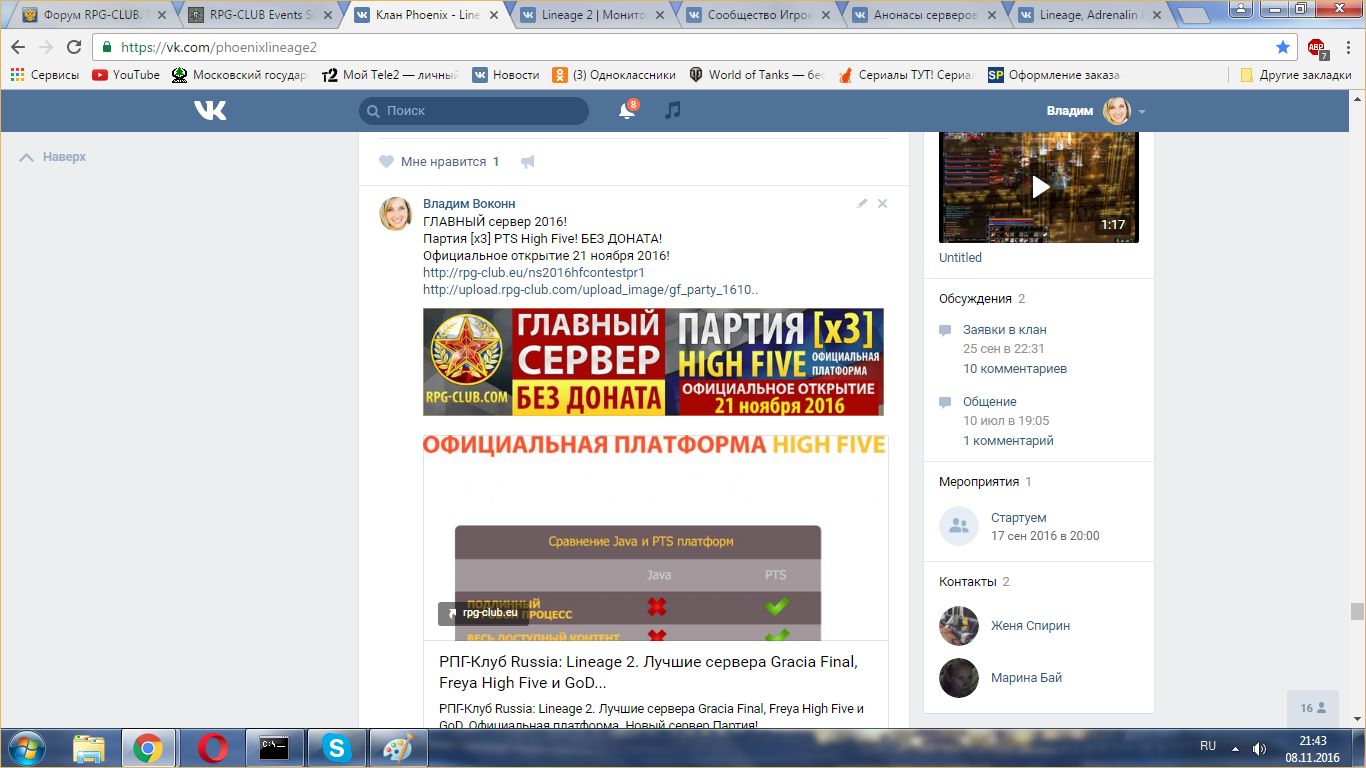Open Владим Воконн author profile name
Viewport: 1366px width, 768px height.
pos(469,203)
